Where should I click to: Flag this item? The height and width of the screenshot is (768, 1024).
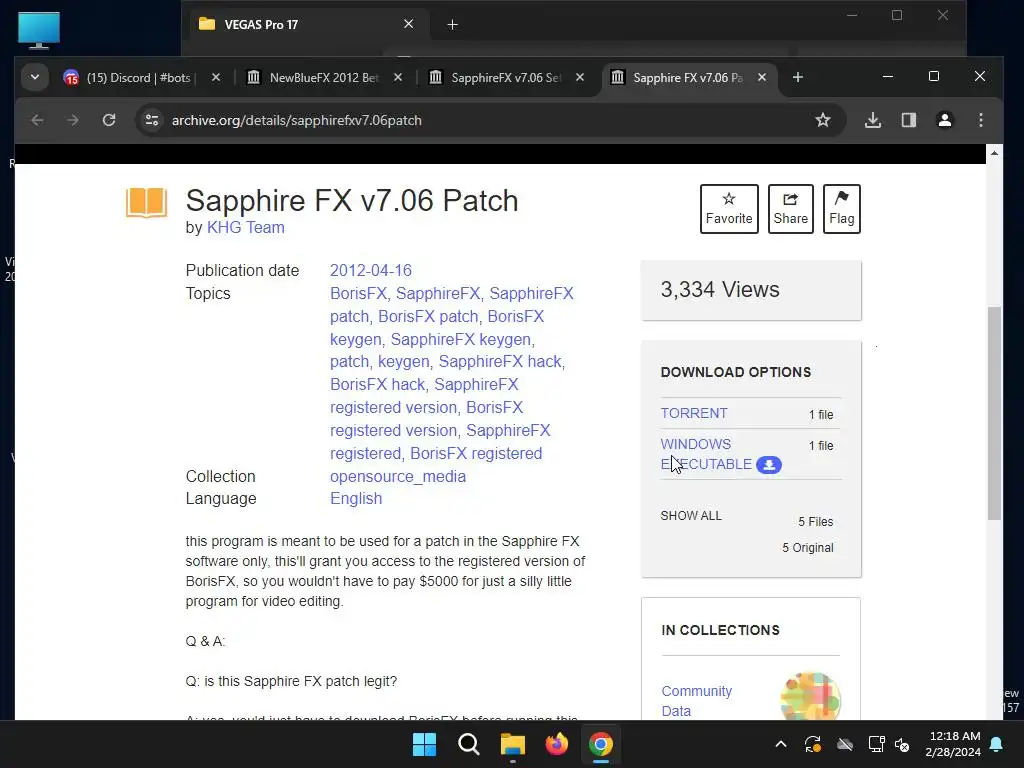click(841, 209)
